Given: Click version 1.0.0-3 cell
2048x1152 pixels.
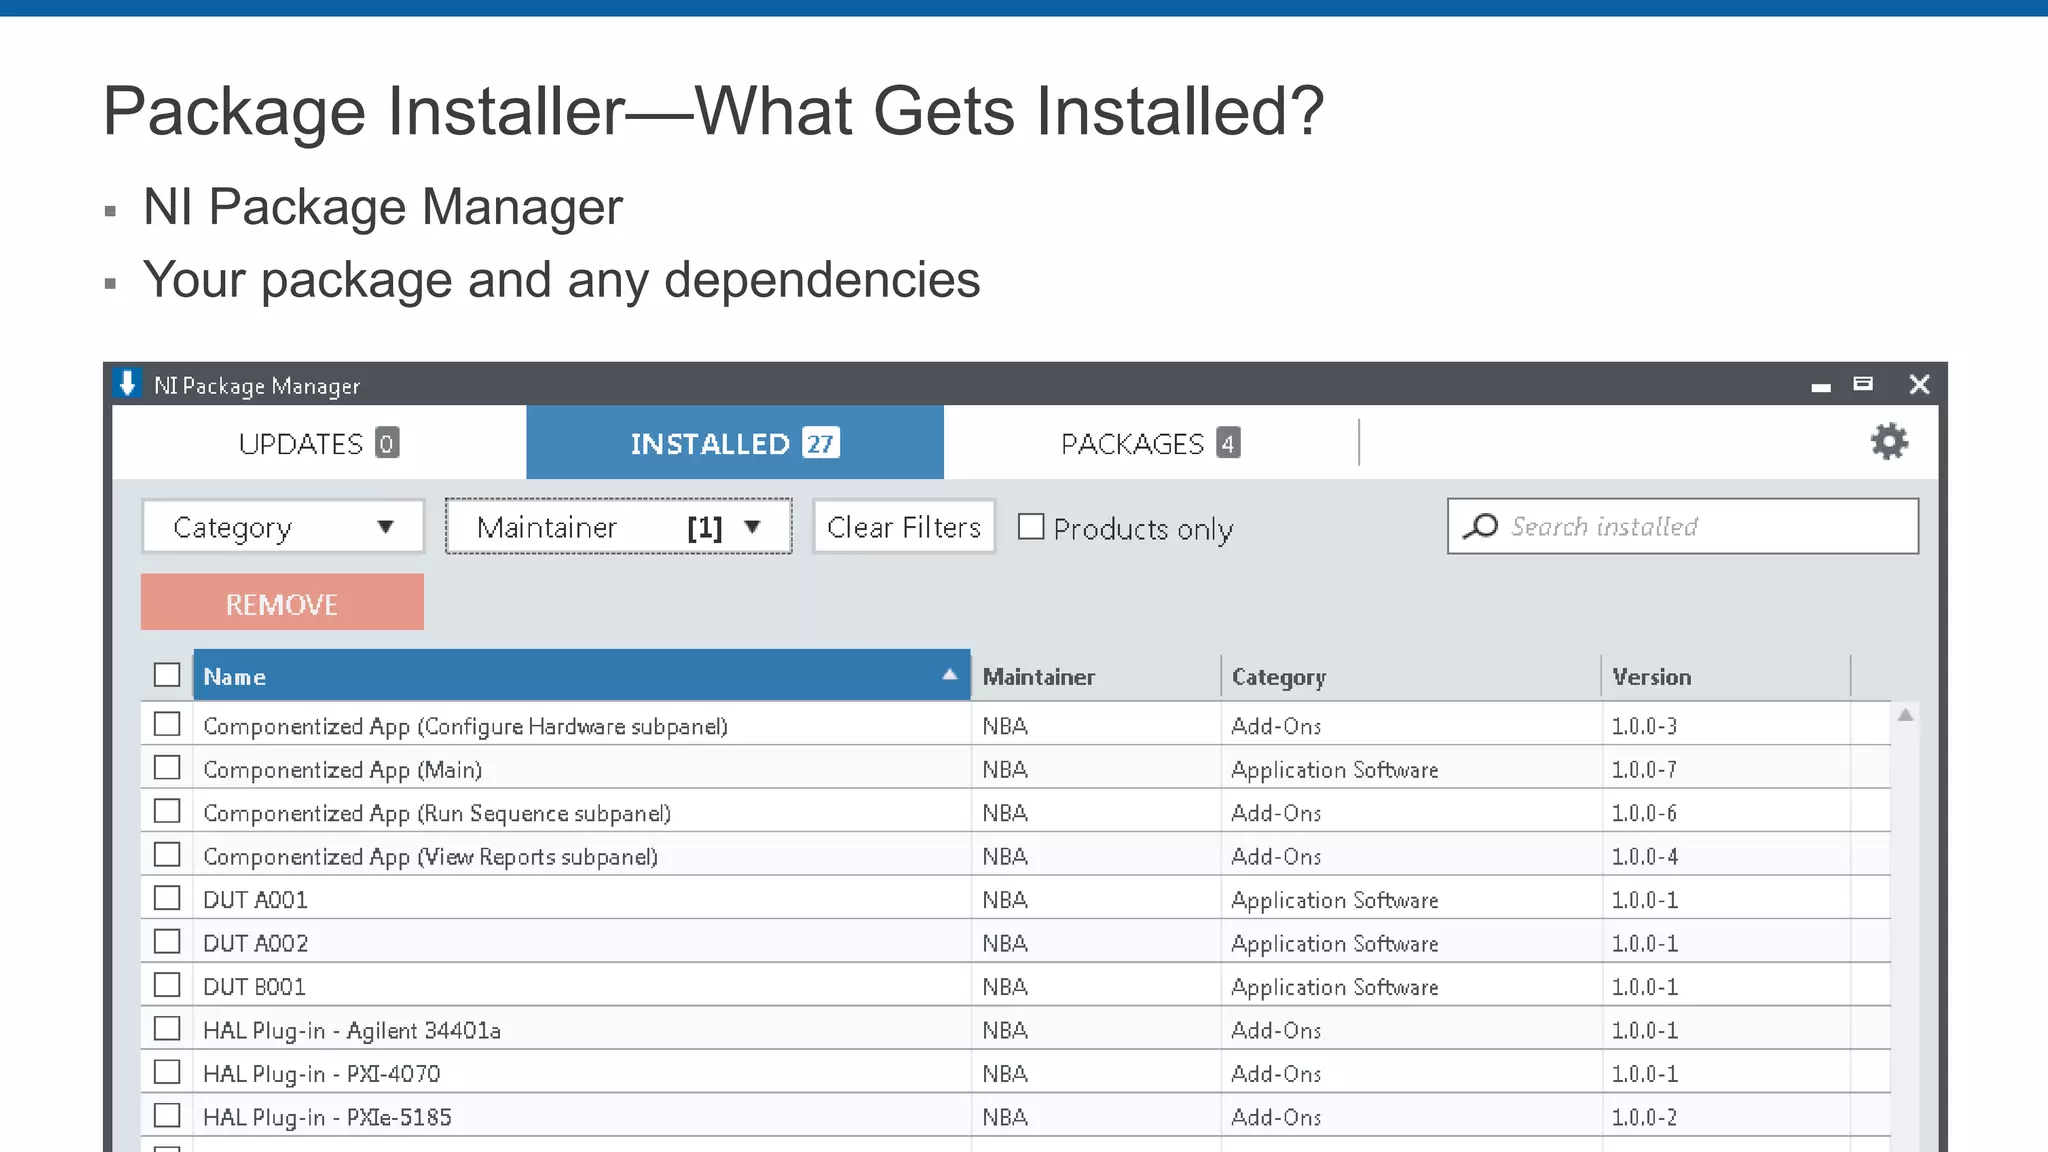Looking at the screenshot, I should coord(1644,726).
